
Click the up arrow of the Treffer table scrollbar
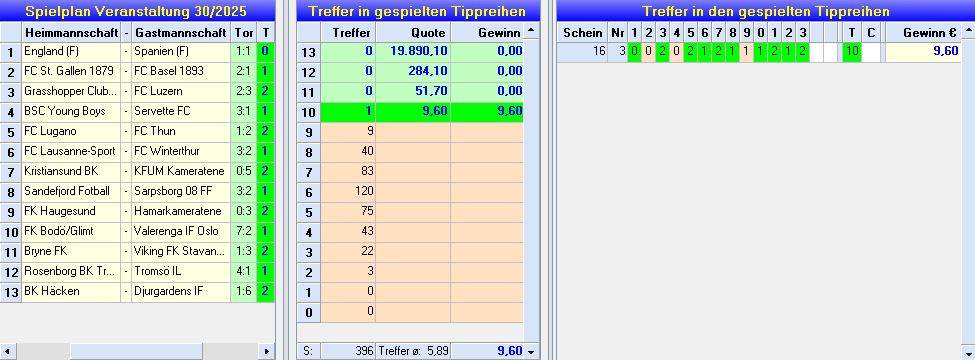[530, 31]
